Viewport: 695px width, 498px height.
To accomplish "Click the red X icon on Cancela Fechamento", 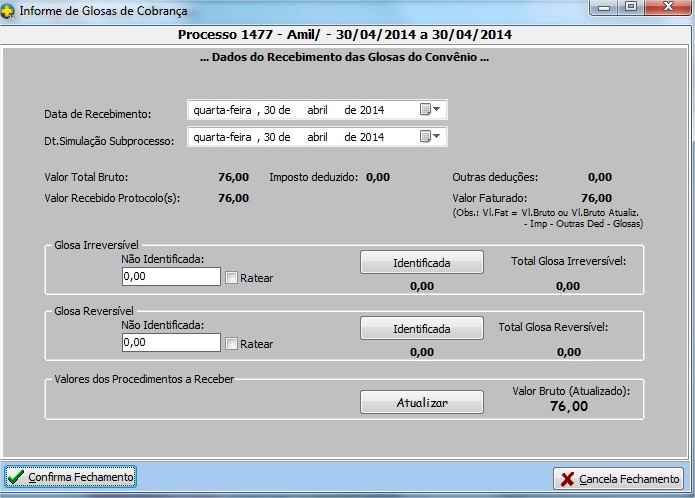I will (x=567, y=478).
